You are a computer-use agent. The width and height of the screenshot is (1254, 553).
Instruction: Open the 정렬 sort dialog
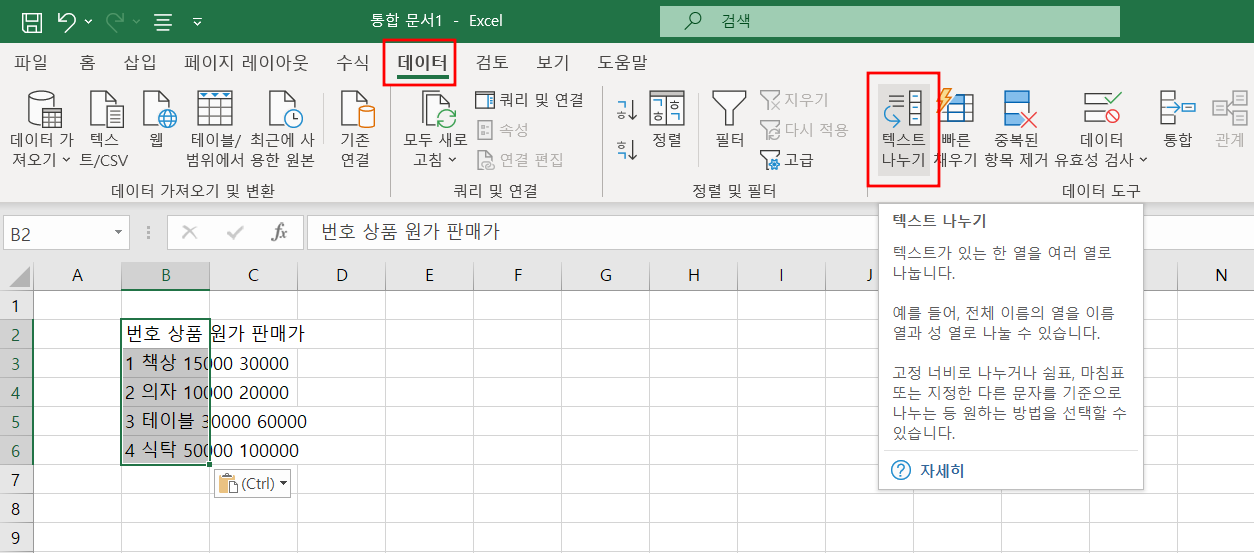coord(666,121)
